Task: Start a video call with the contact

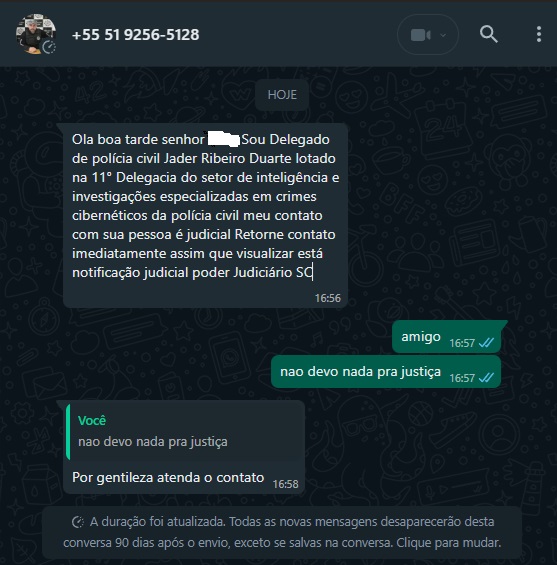Action: pyautogui.click(x=420, y=35)
